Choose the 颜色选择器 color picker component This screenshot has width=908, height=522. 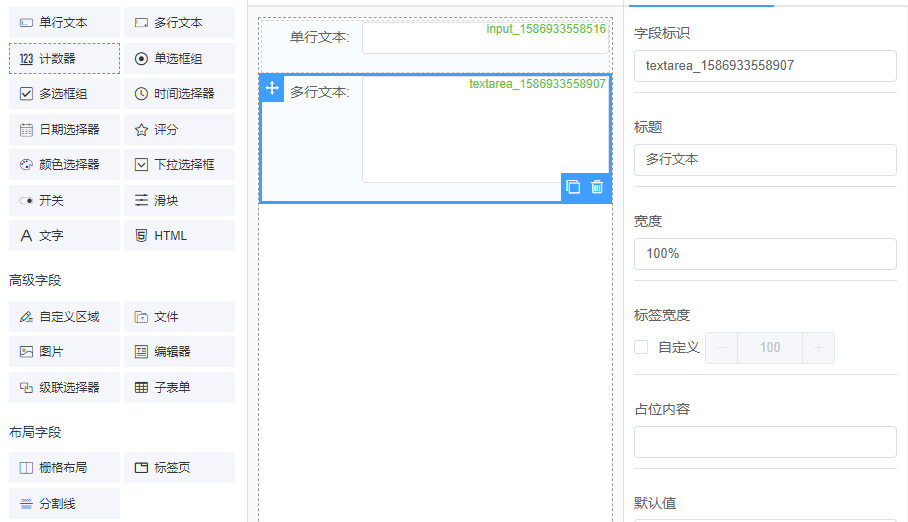[x=64, y=165]
